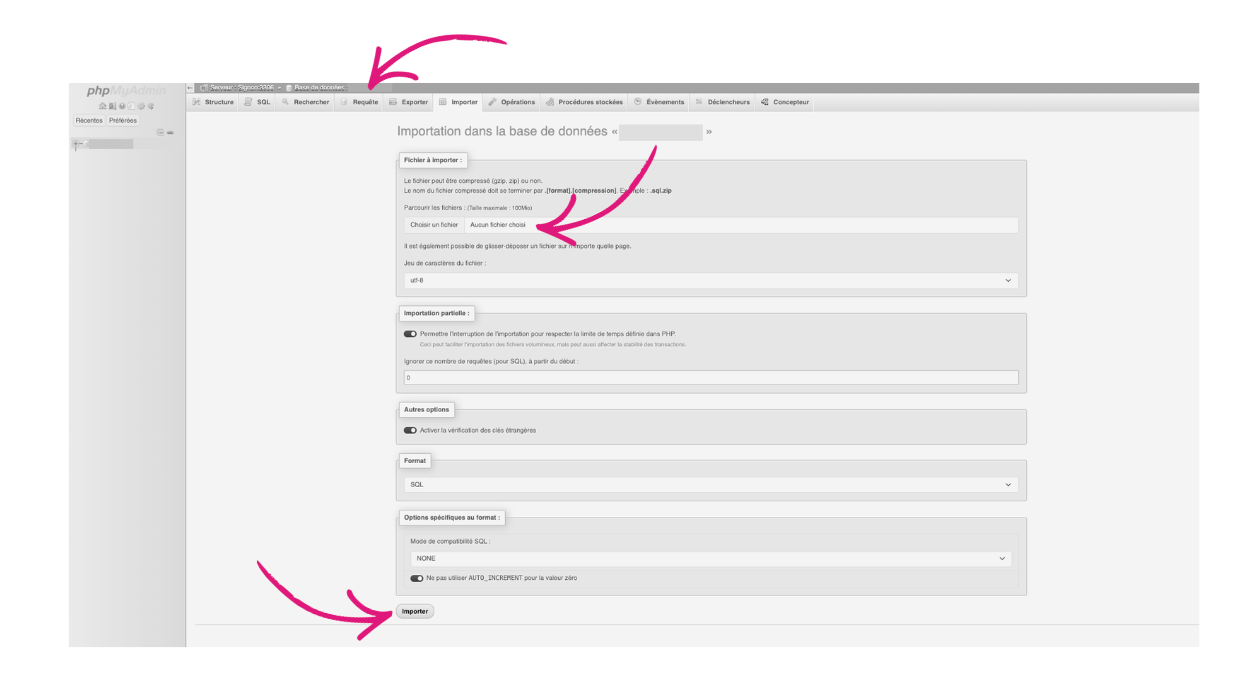The height and width of the screenshot is (687, 1260).
Task: Click the Choisir un fichier button
Action: [434, 225]
